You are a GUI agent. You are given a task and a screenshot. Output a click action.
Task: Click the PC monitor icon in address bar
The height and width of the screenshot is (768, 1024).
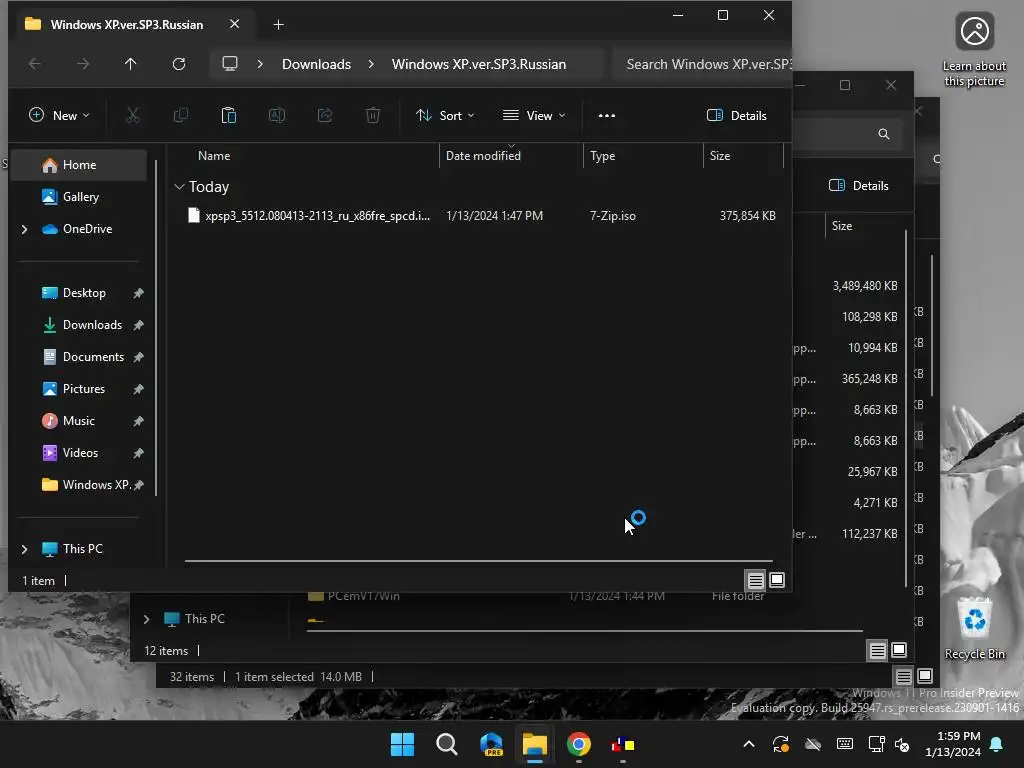(230, 64)
